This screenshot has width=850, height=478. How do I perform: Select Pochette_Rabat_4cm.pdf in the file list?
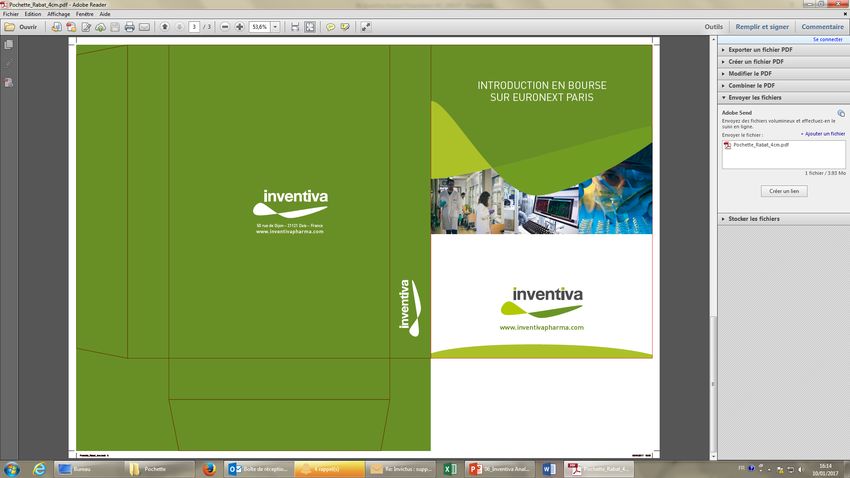point(761,145)
